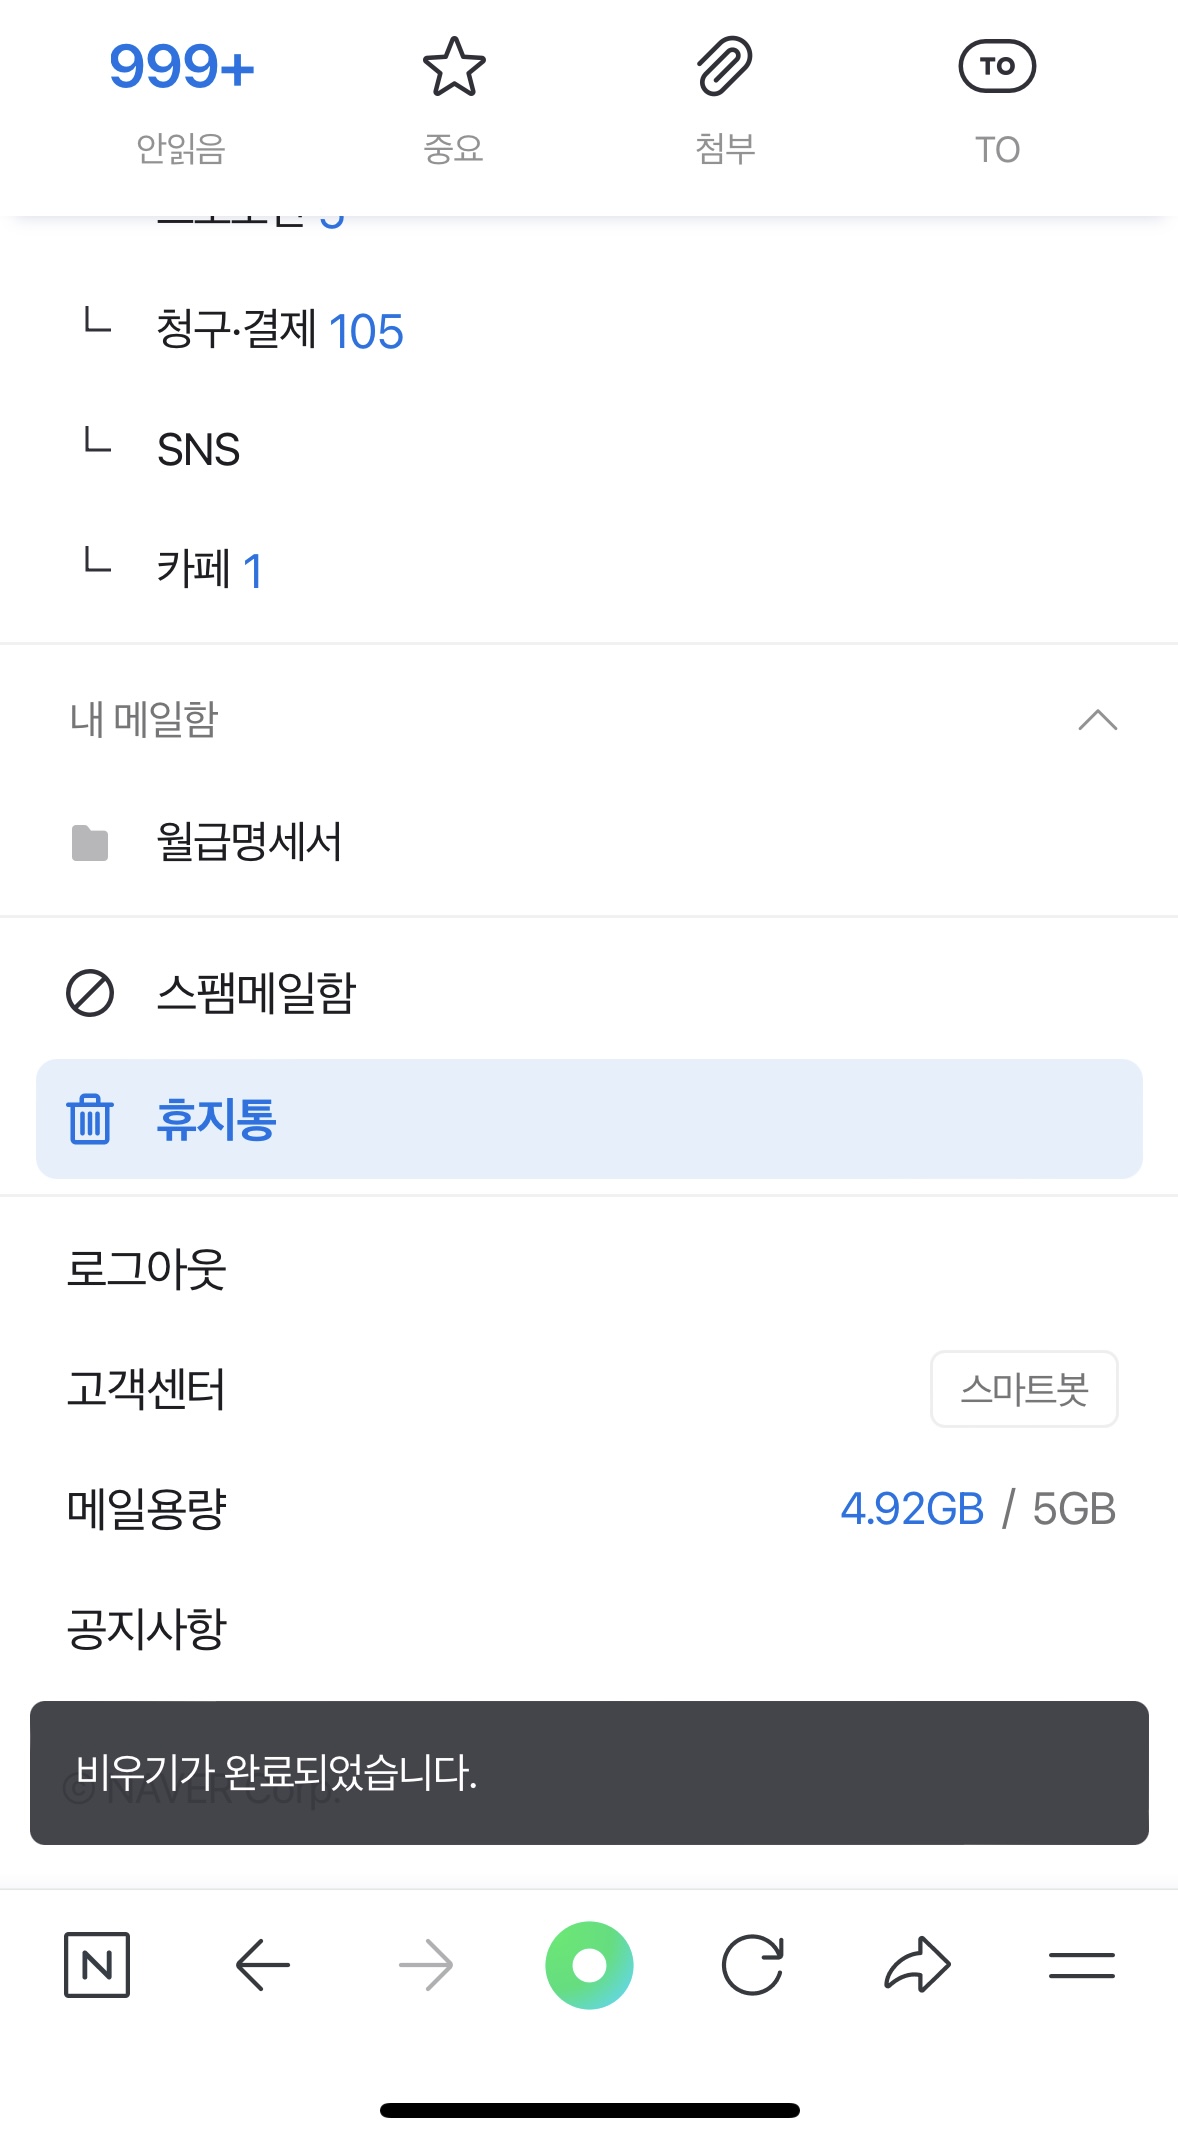Select the 휴지통 trash menu item

[217, 1119]
